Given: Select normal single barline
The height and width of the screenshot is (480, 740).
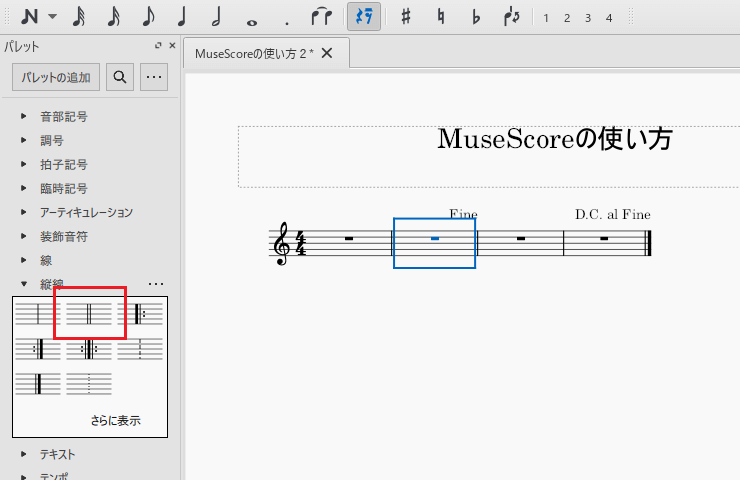Looking at the screenshot, I should 38,314.
